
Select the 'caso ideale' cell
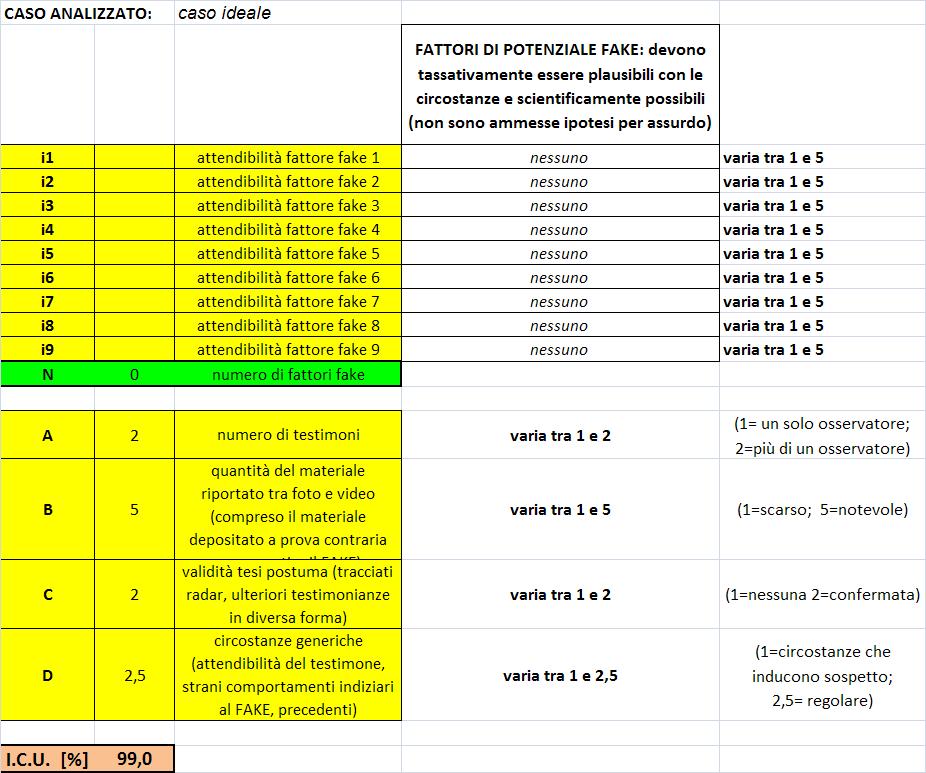coord(288,12)
